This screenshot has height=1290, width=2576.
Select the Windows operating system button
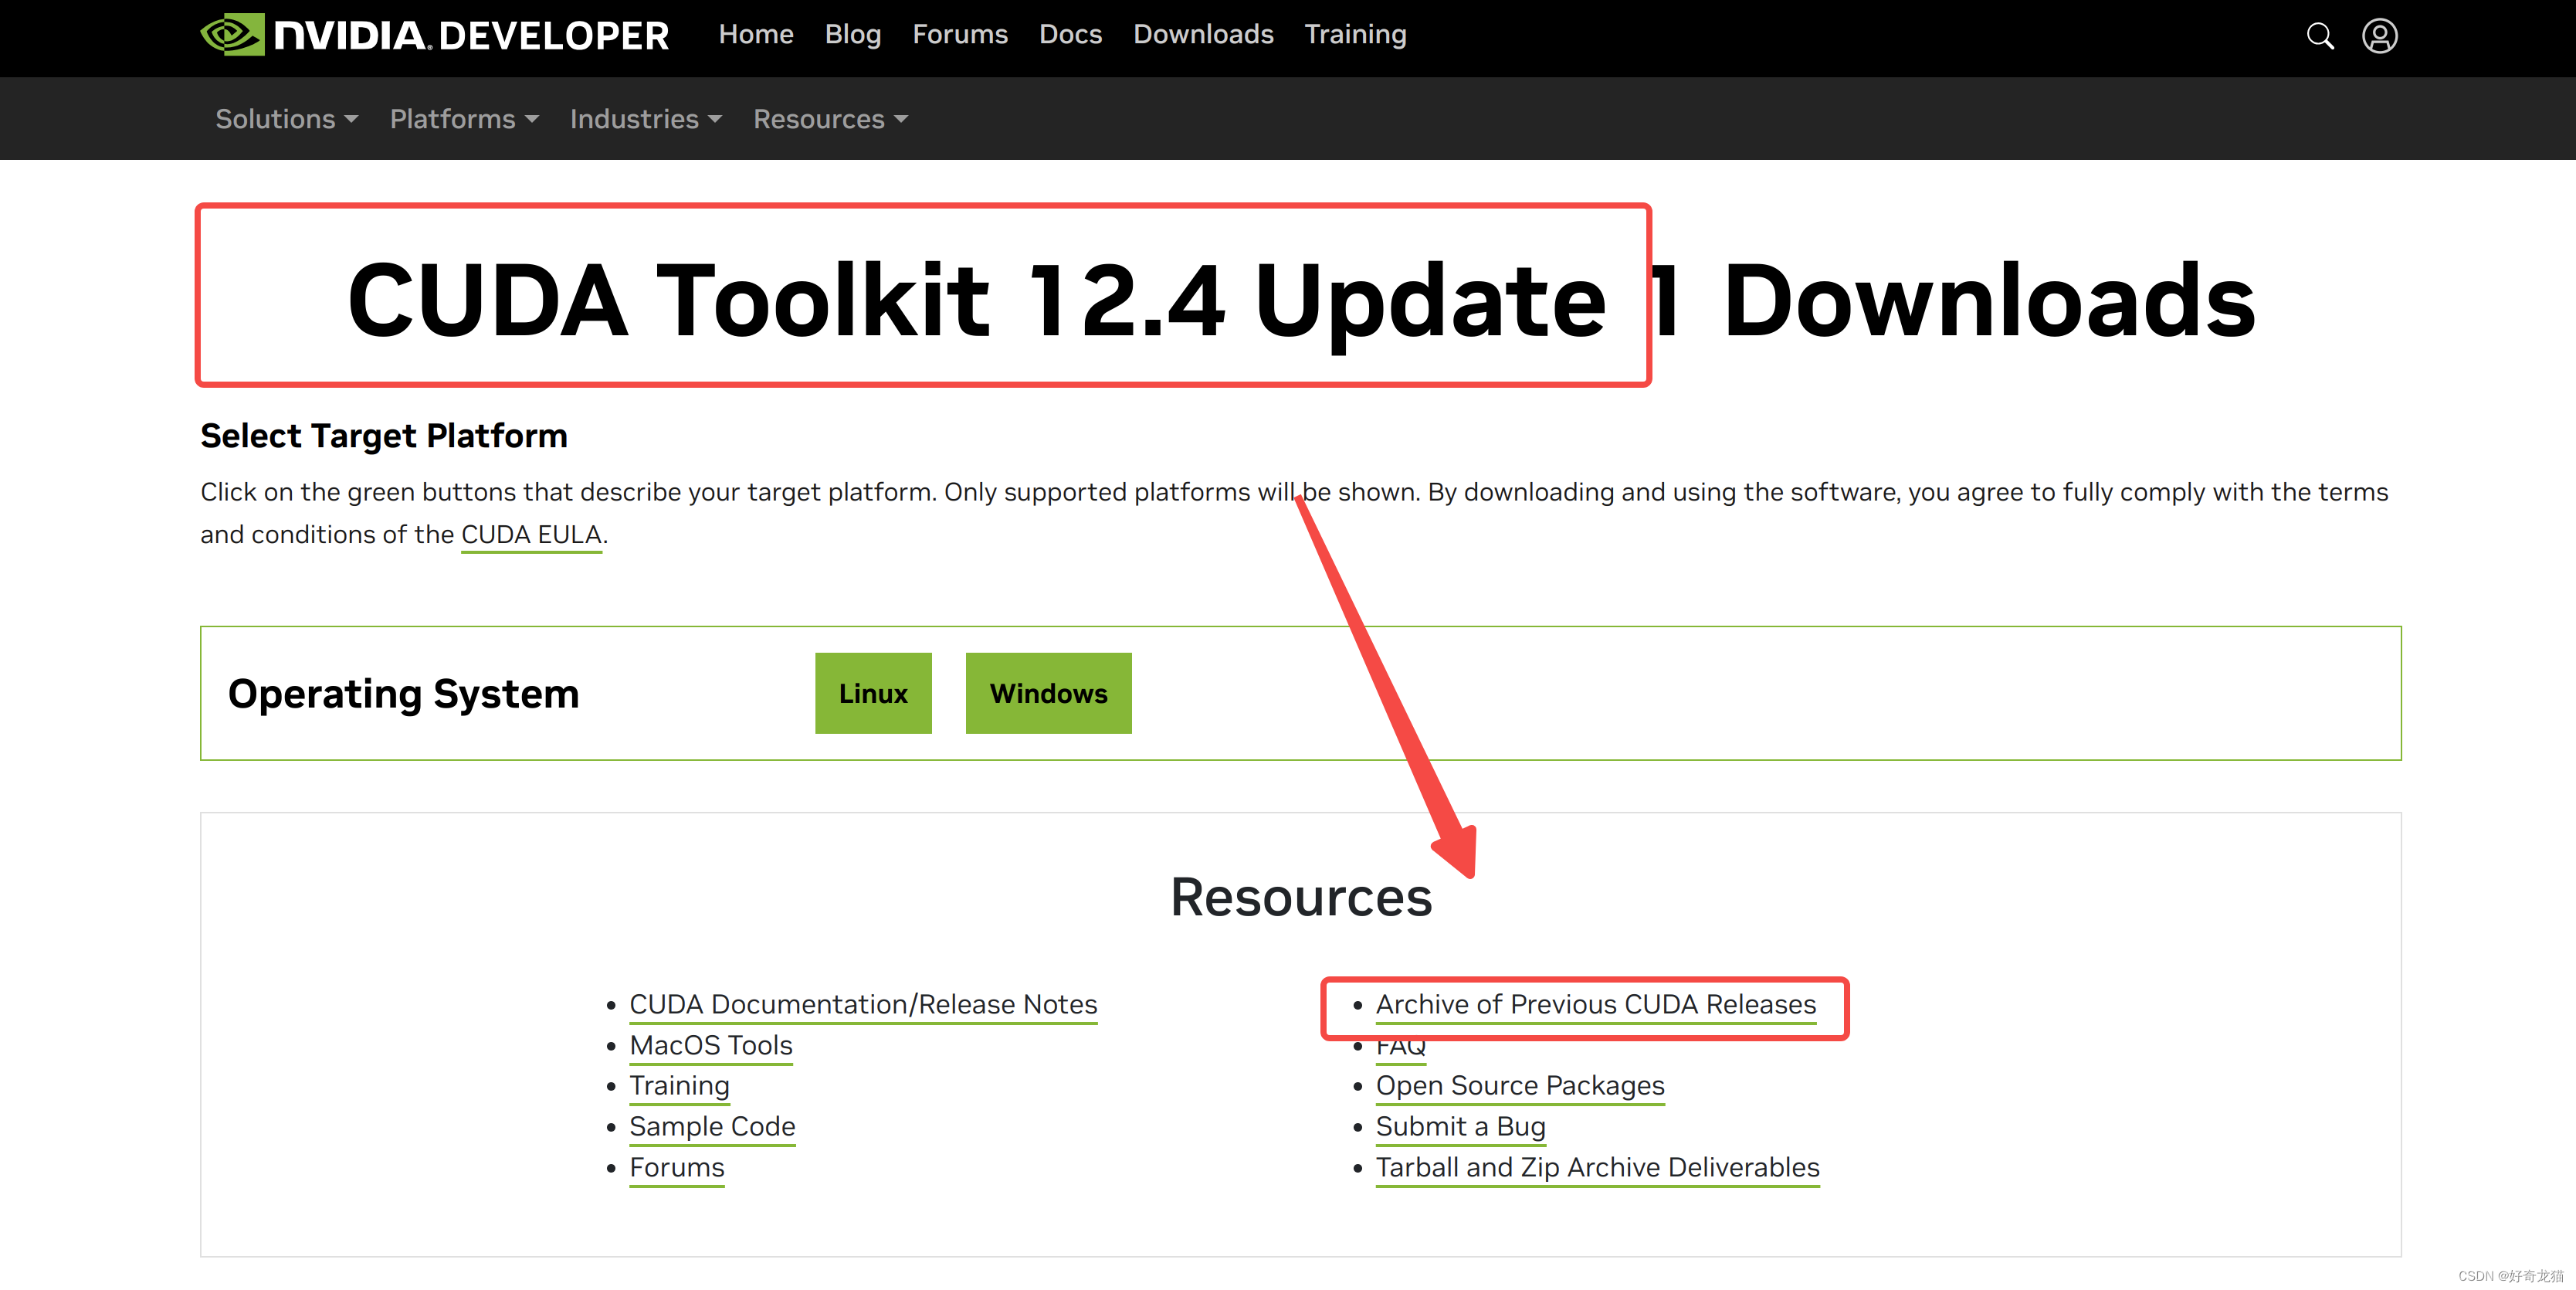1048,693
